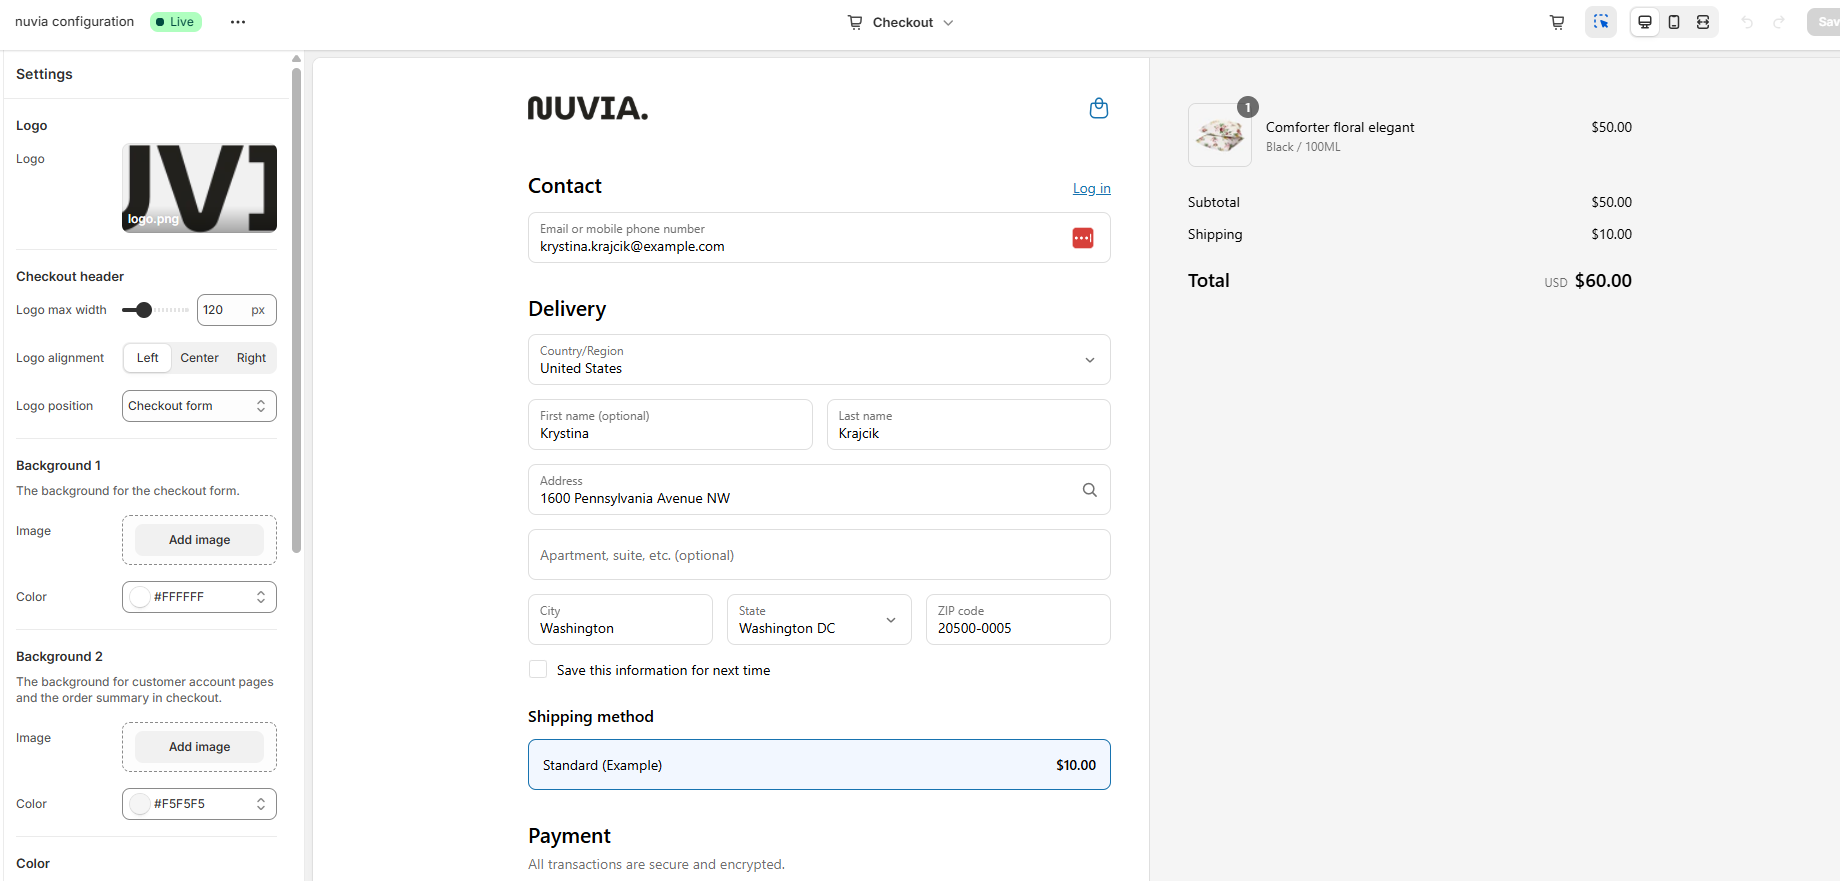The height and width of the screenshot is (881, 1840).
Task: Open the State dropdown
Action: (x=819, y=620)
